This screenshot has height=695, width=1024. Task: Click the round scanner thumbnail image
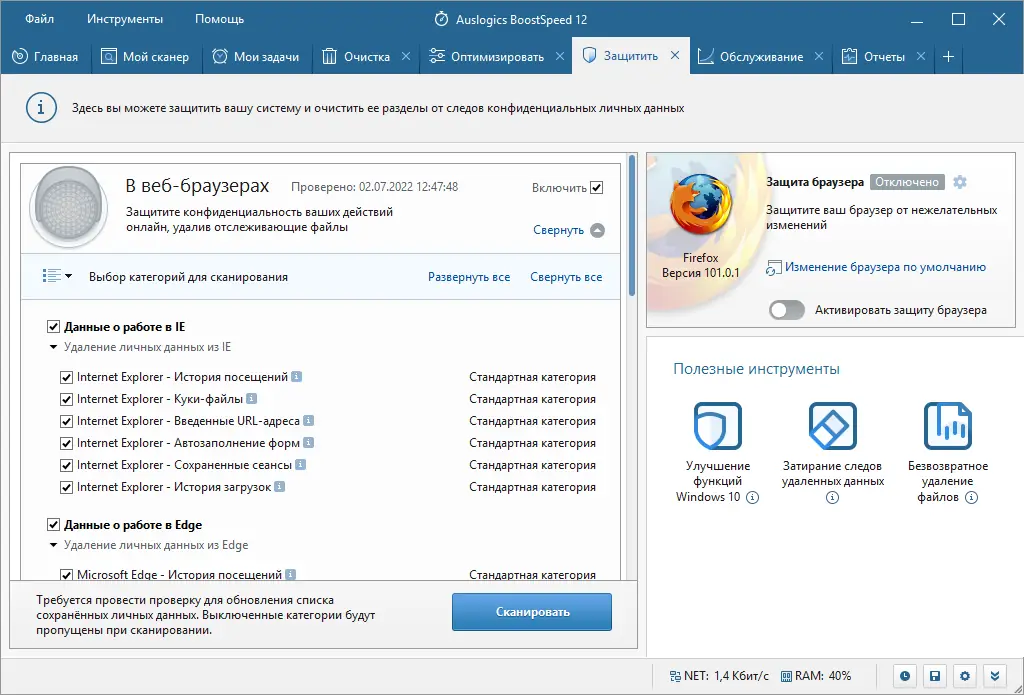(69, 206)
